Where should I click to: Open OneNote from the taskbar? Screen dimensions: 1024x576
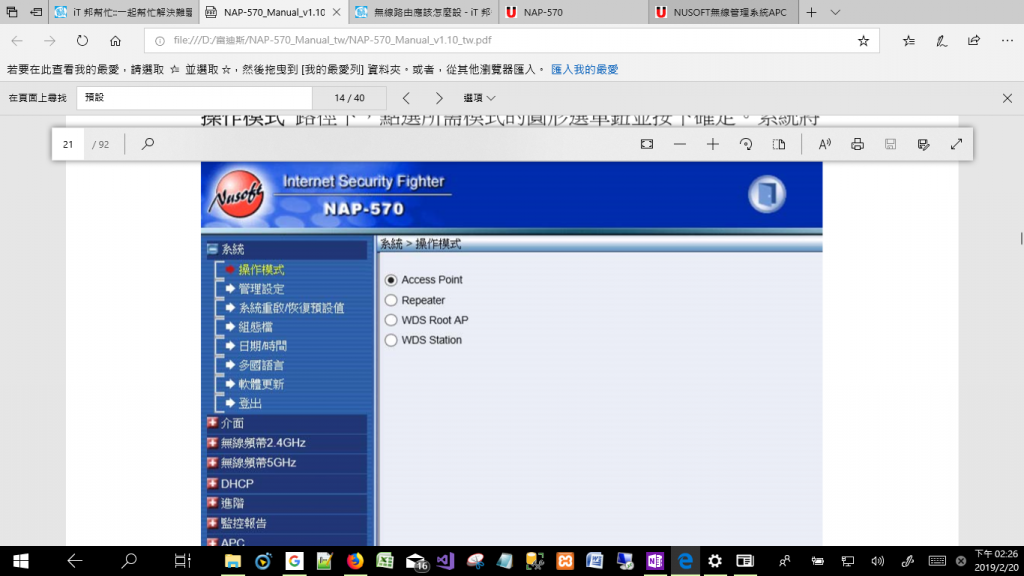[654, 561]
